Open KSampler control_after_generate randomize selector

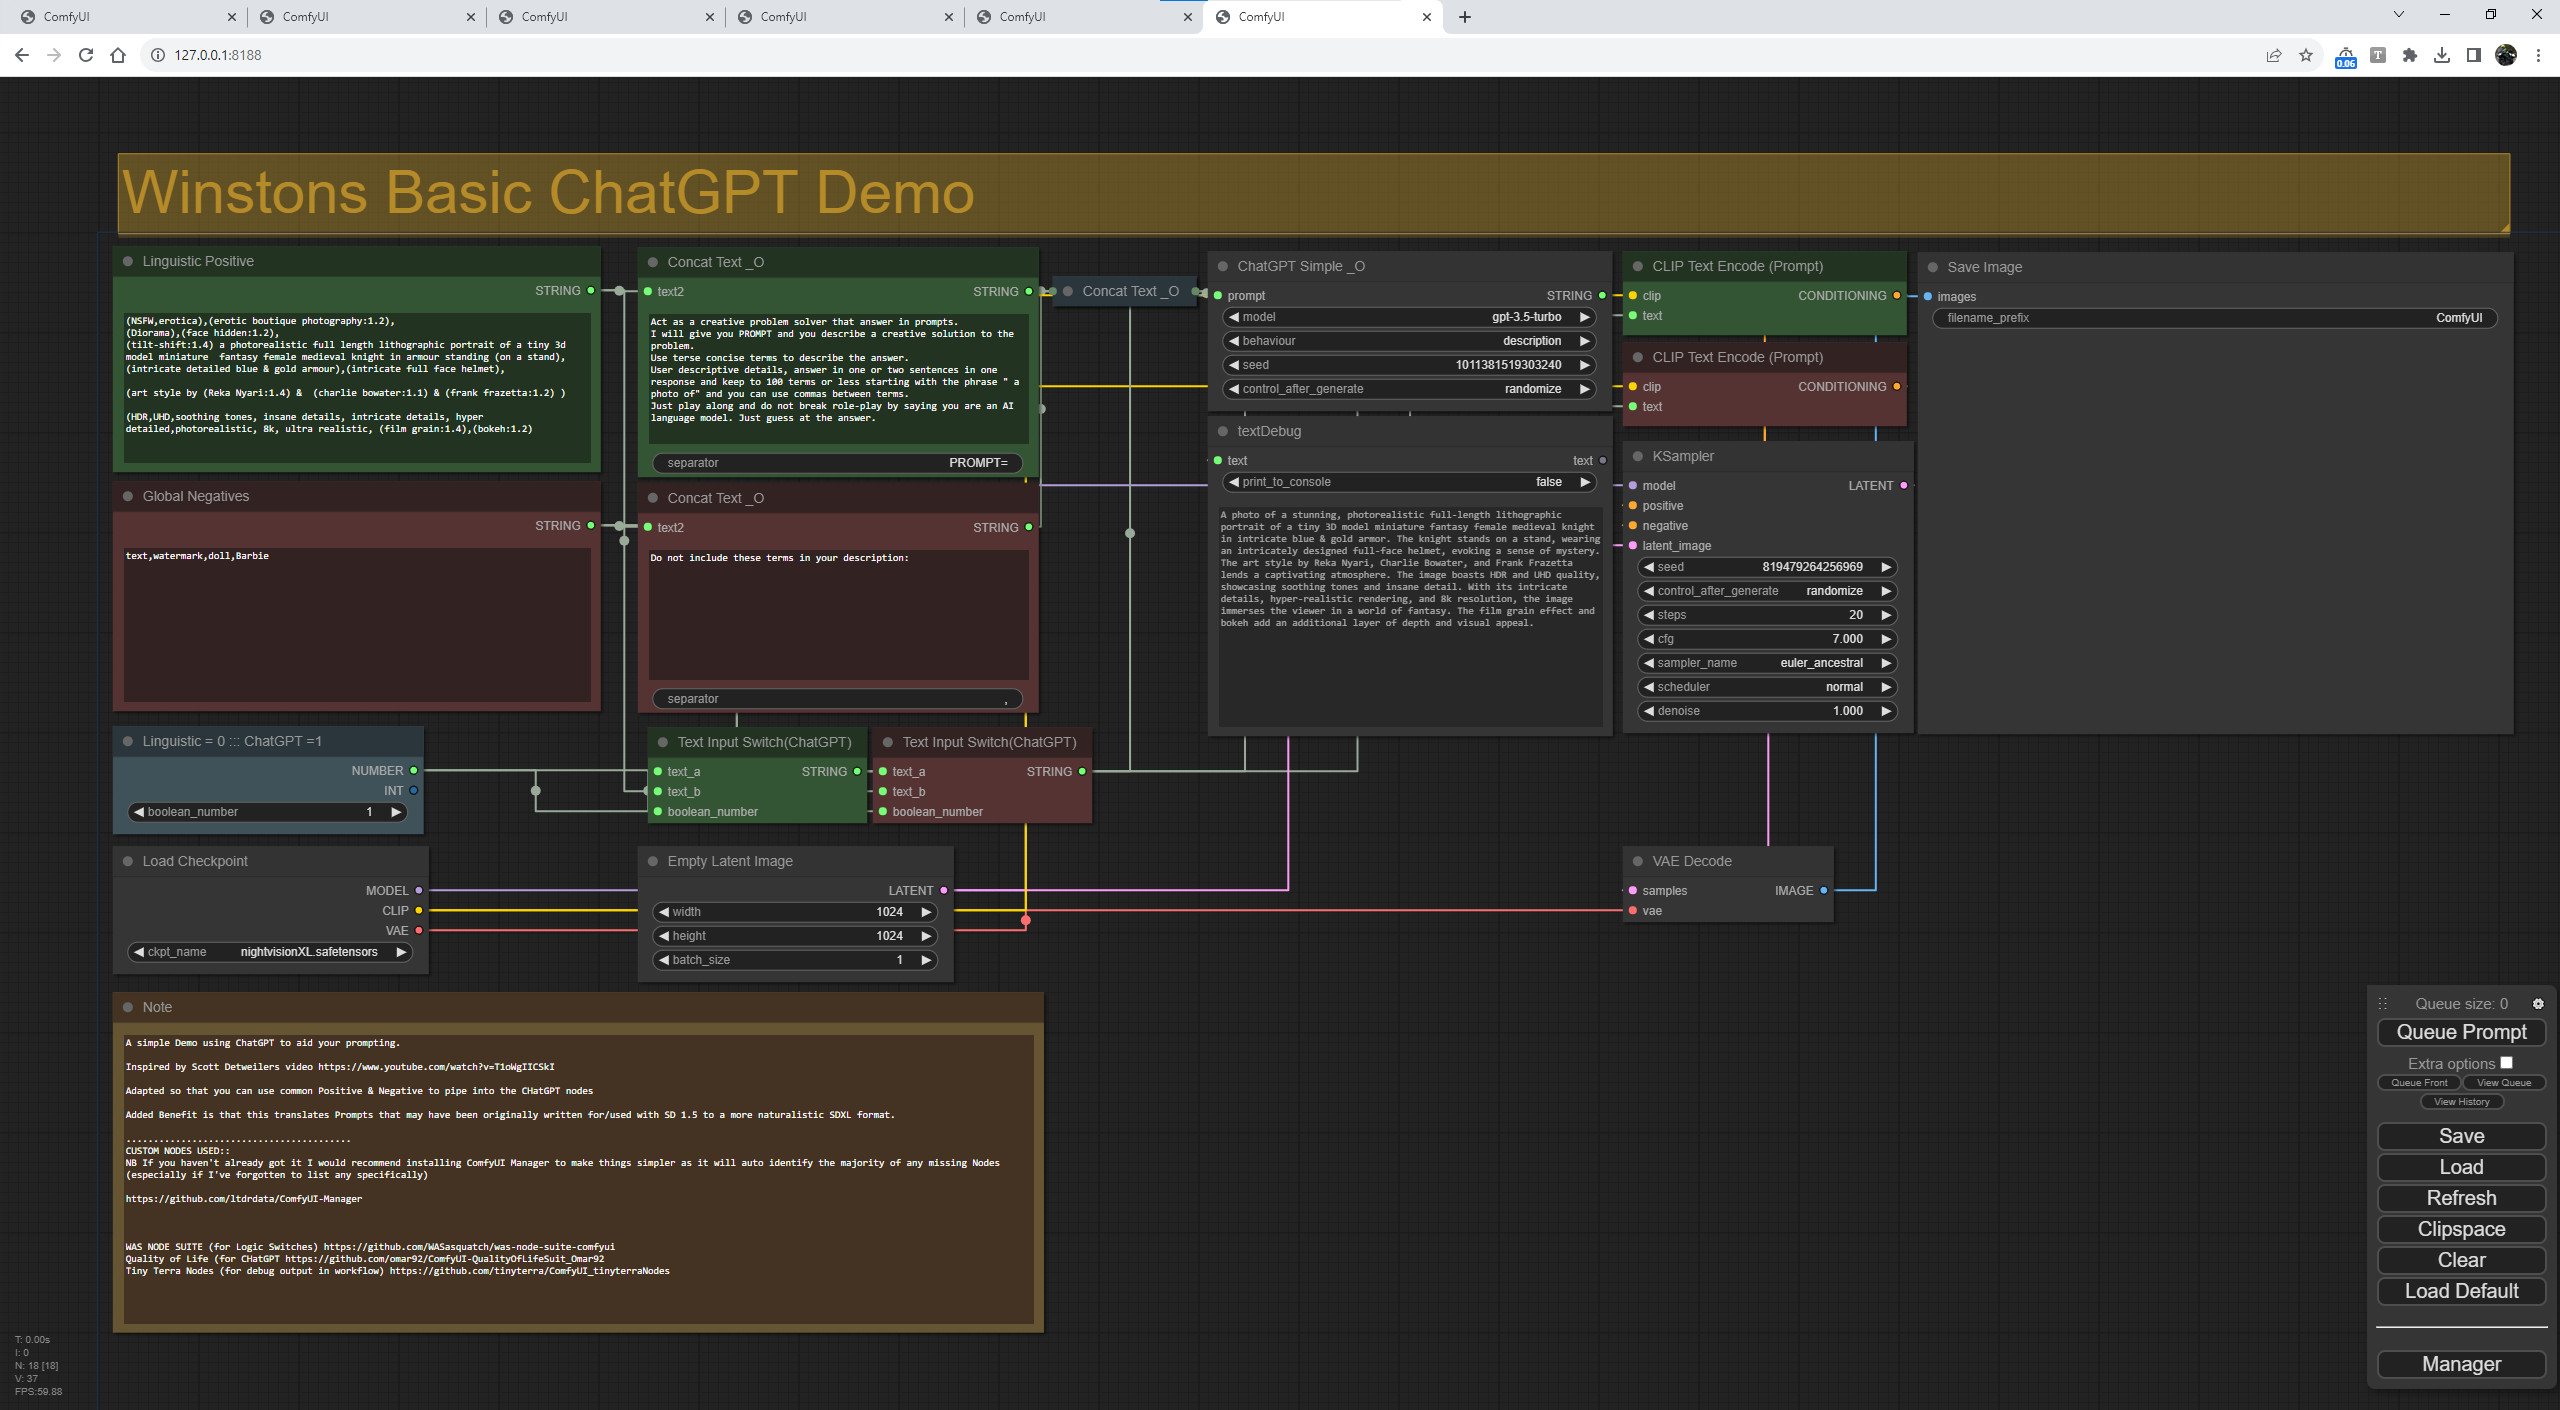click(x=1767, y=591)
